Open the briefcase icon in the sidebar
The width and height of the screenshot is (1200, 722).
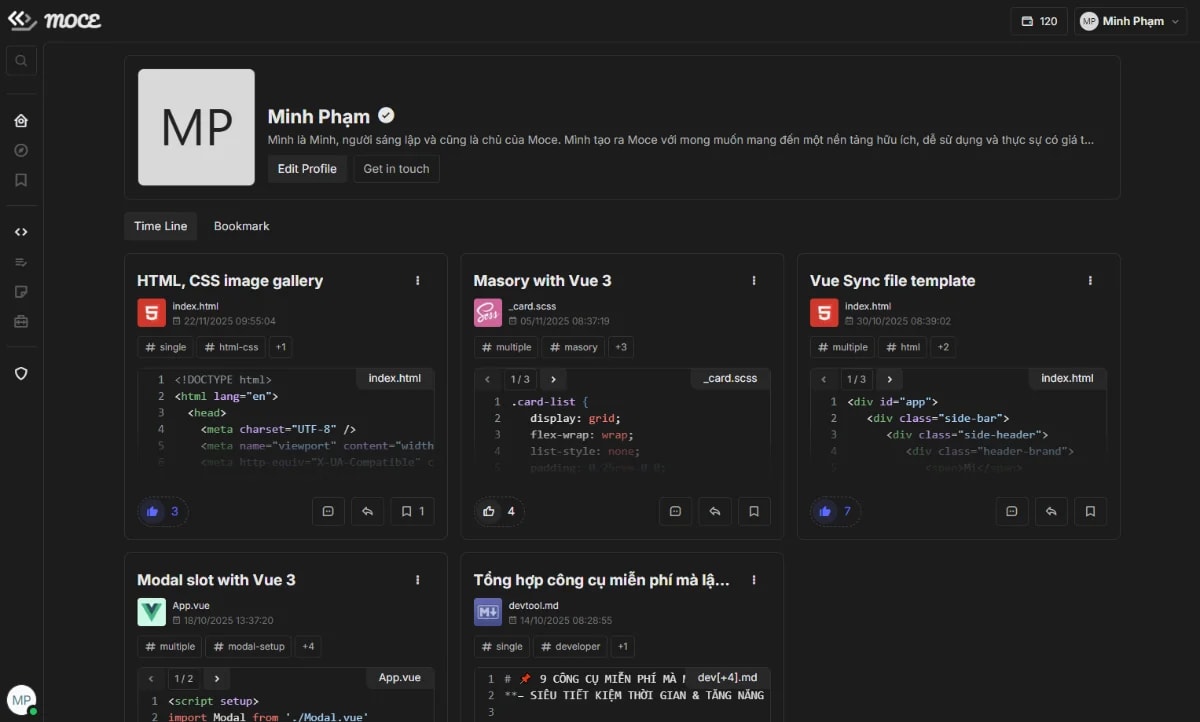(x=21, y=321)
